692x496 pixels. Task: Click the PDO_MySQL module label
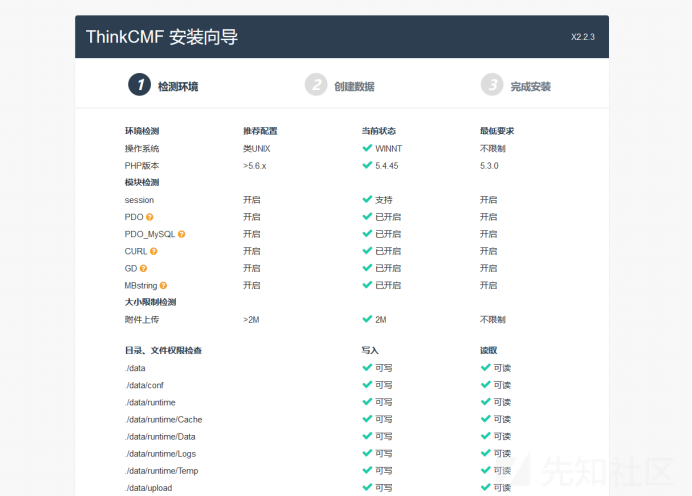click(150, 234)
